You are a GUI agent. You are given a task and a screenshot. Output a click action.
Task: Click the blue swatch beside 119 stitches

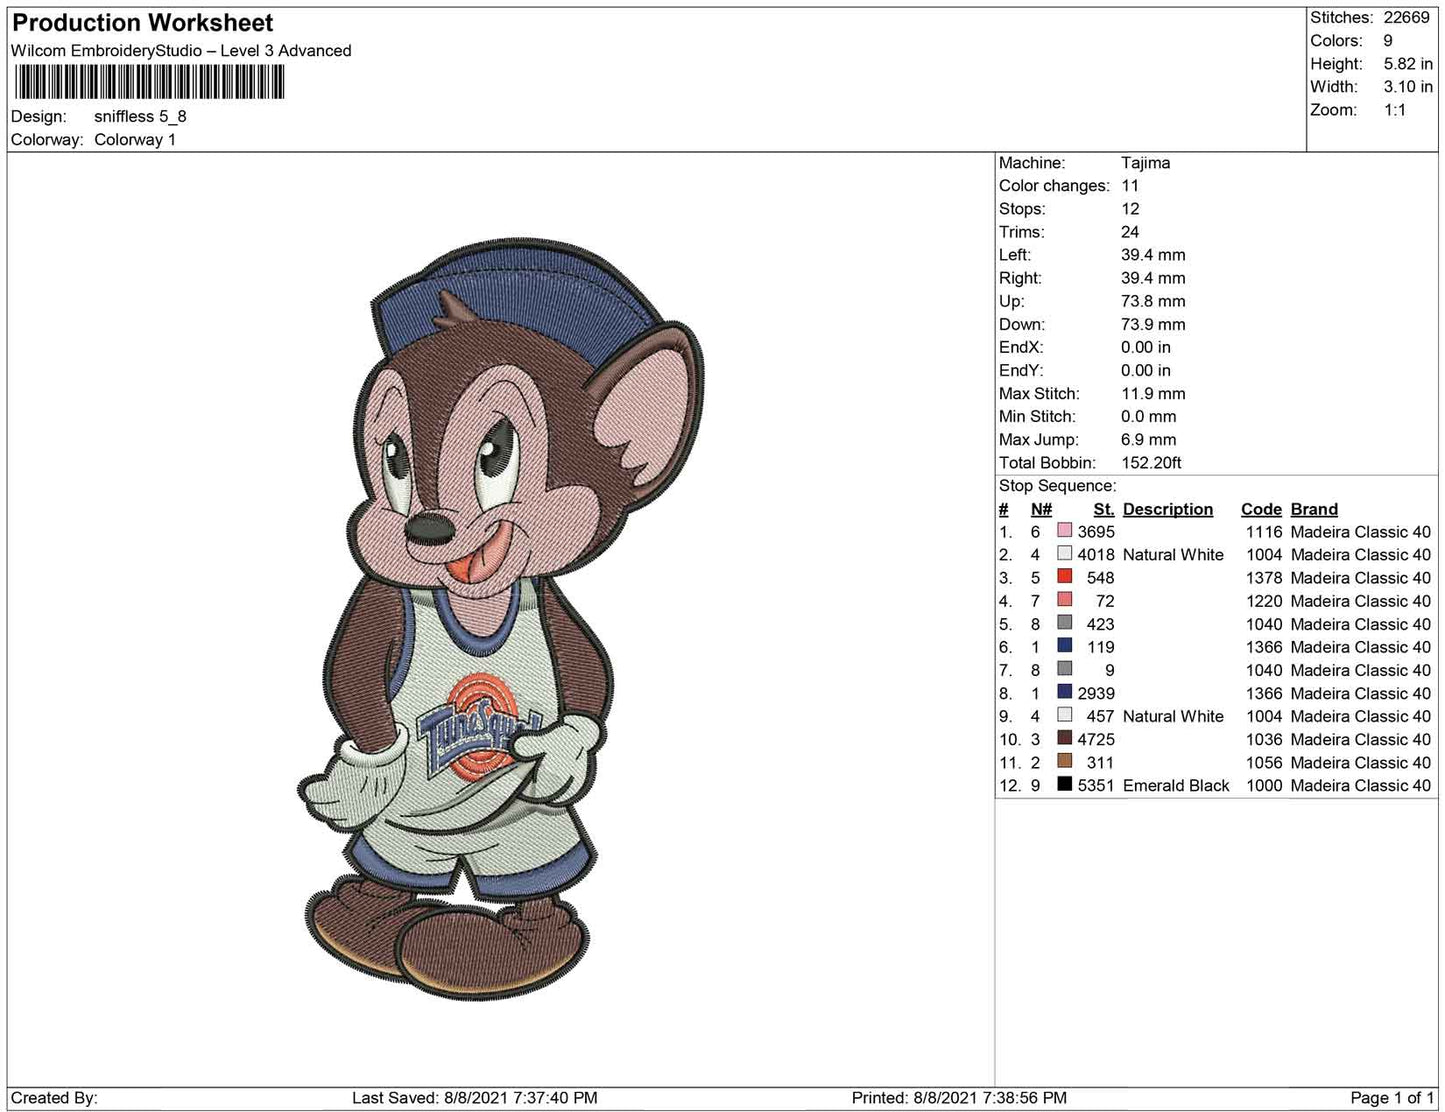click(1064, 646)
